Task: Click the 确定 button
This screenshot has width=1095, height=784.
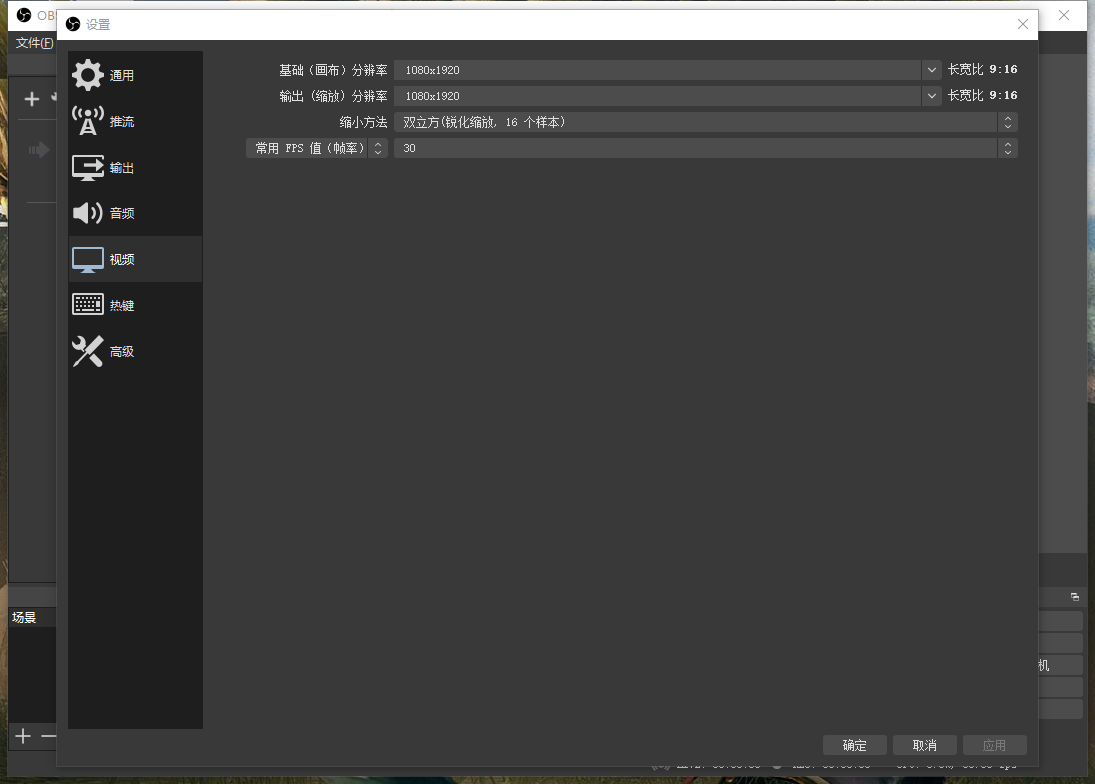Action: (855, 745)
